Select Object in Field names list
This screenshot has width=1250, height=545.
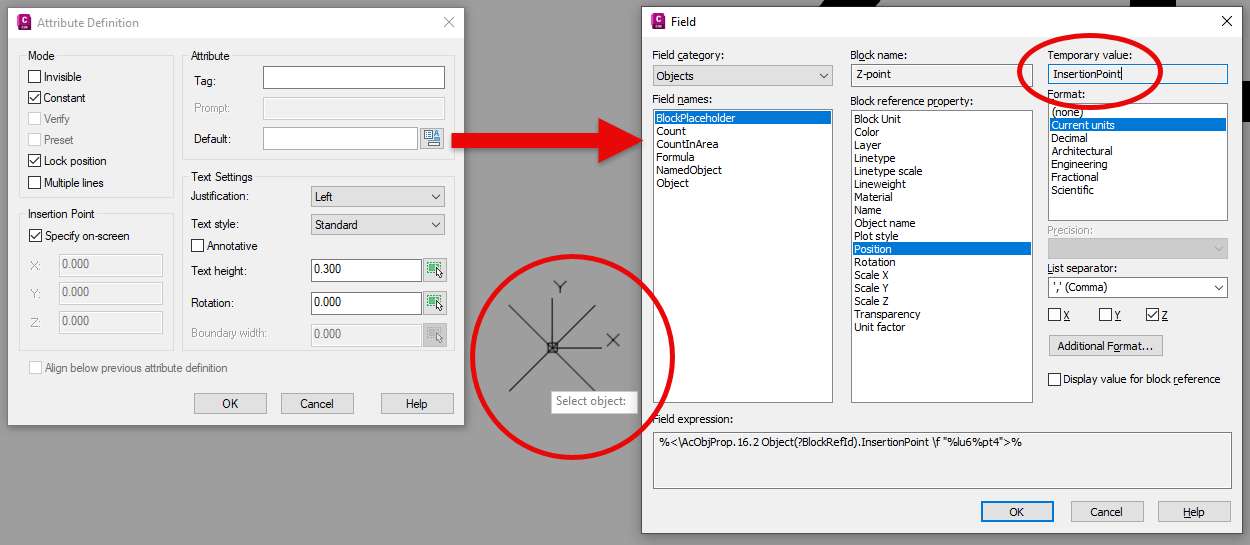[x=672, y=183]
